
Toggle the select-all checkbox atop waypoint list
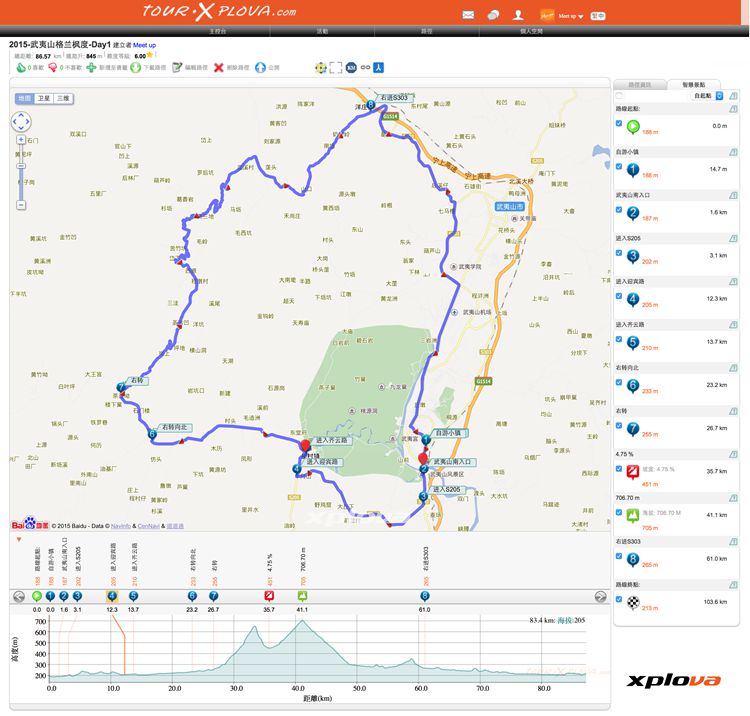click(x=620, y=96)
